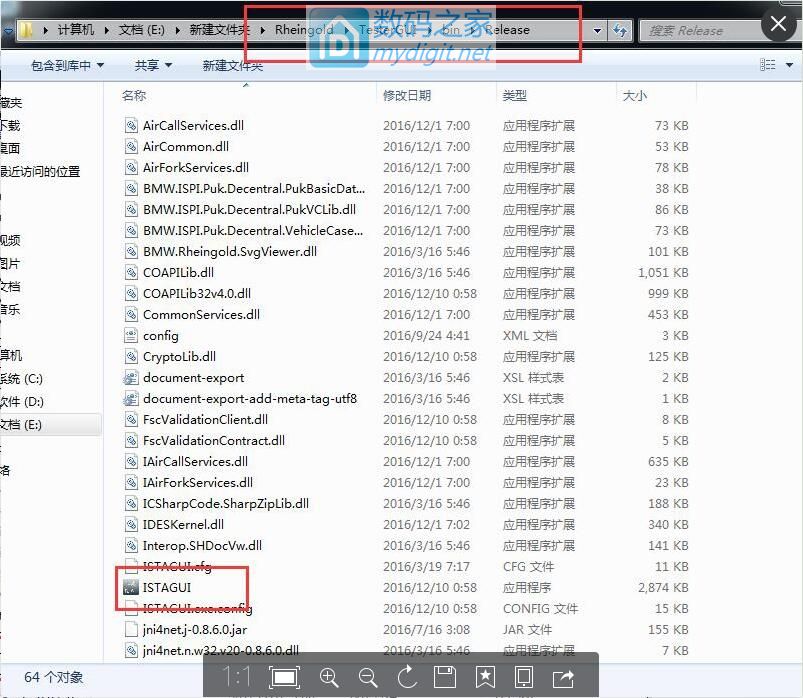Open the address bar history dropdown

[597, 30]
